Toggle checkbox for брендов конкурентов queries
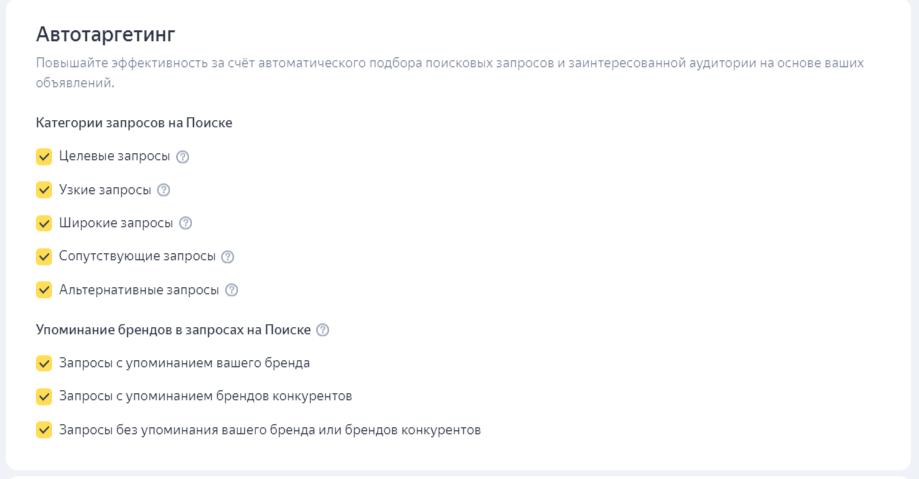This screenshot has height=479, width=919. tap(44, 396)
